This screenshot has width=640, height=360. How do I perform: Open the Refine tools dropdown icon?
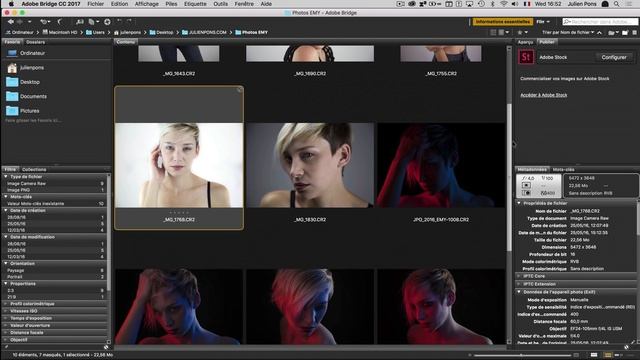(93, 22)
